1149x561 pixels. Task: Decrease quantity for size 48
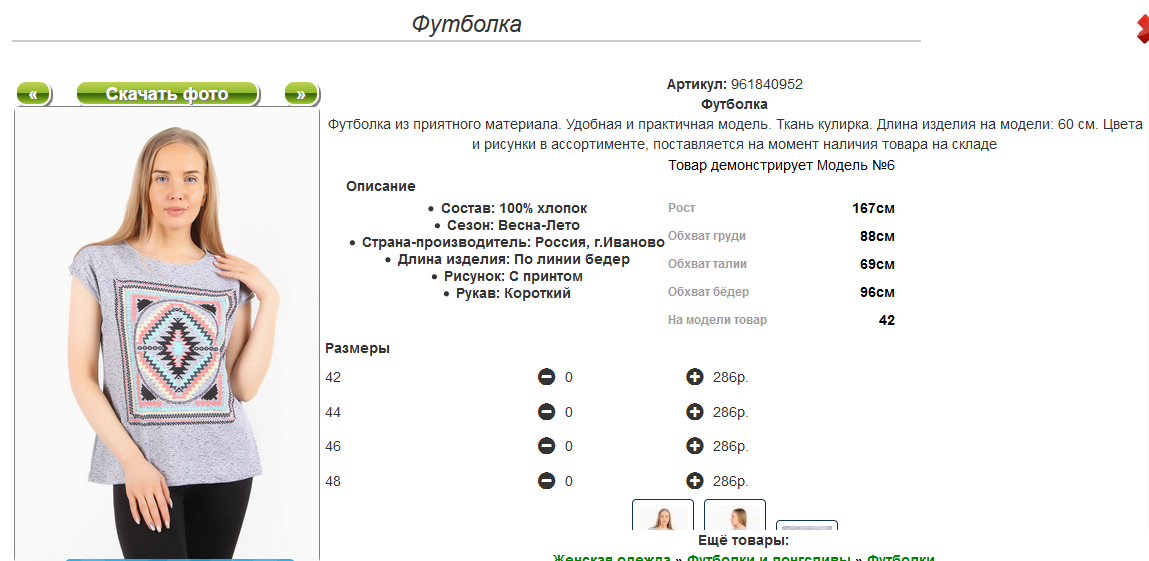click(546, 481)
